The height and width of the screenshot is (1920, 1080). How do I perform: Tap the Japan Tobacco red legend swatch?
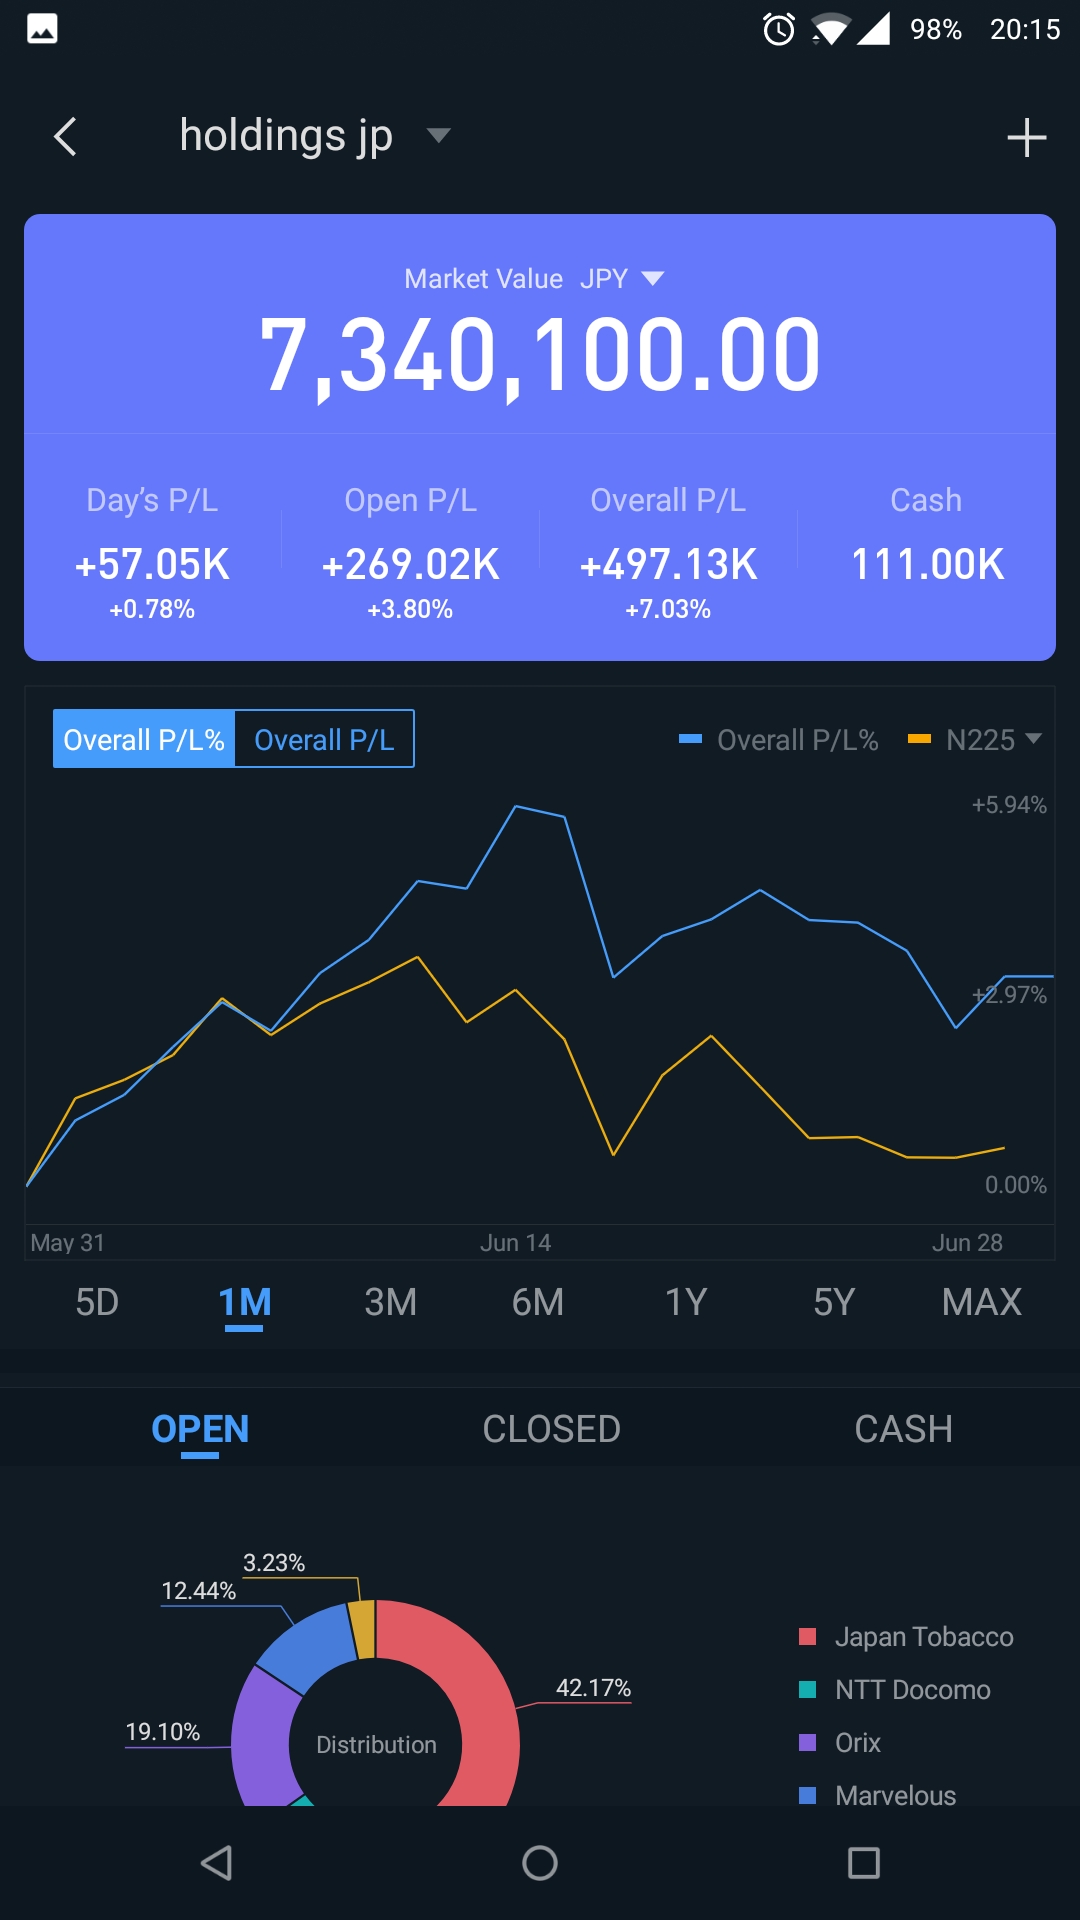808,1637
